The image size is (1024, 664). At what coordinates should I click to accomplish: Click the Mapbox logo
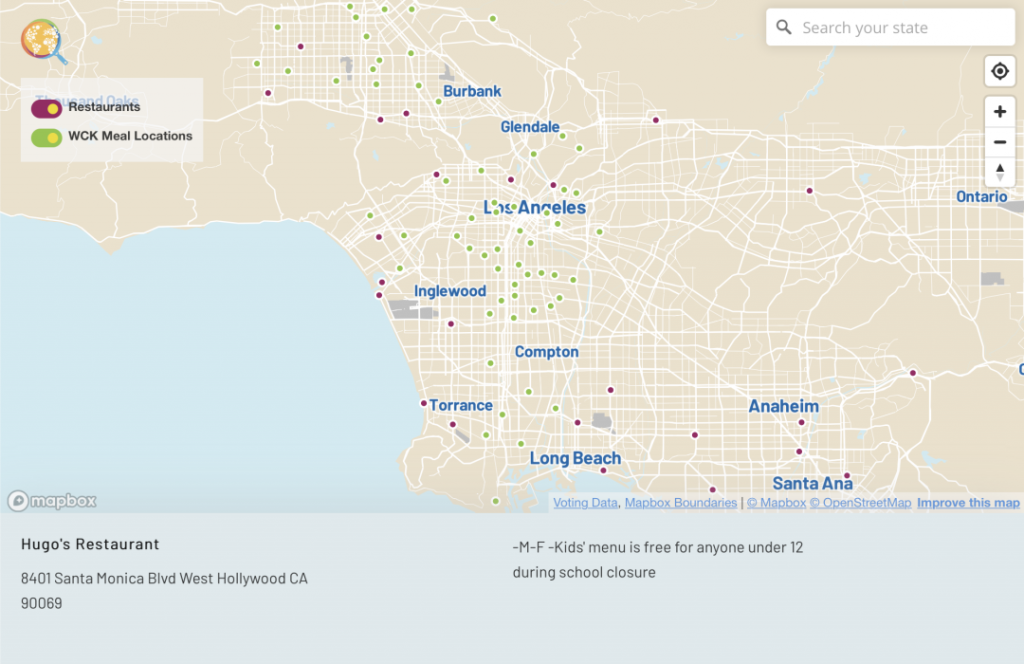tap(53, 501)
